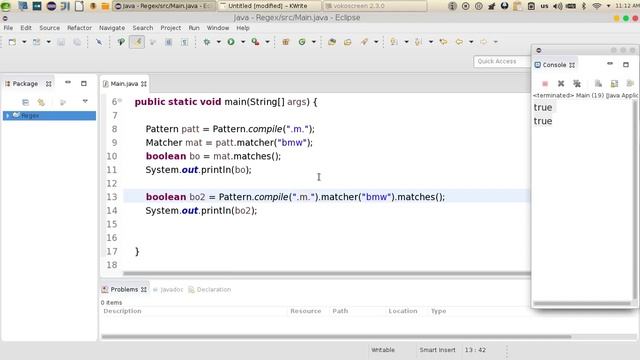This screenshot has width=640, height=360.
Task: Switch to the Declaration tab
Action: pyautogui.click(x=210, y=289)
